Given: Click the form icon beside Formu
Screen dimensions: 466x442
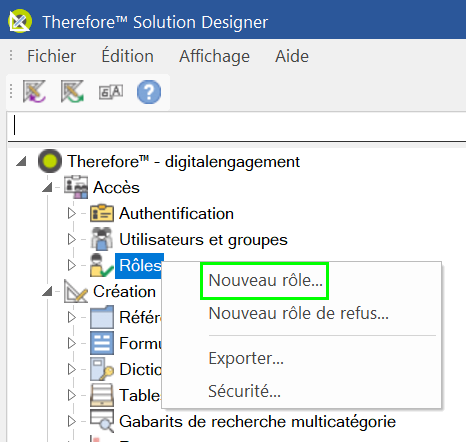Looking at the screenshot, I should [x=102, y=343].
